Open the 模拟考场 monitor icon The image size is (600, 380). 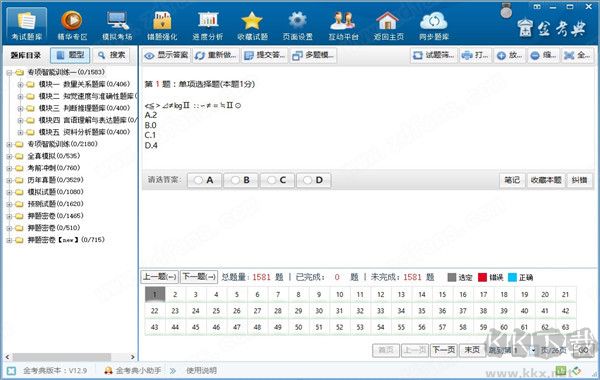[x=117, y=21]
